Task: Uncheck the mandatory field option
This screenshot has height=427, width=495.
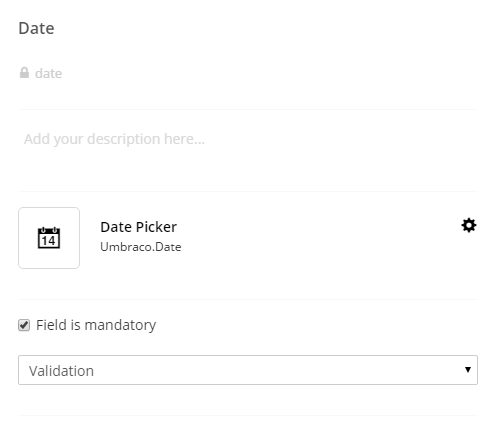Action: point(24,325)
